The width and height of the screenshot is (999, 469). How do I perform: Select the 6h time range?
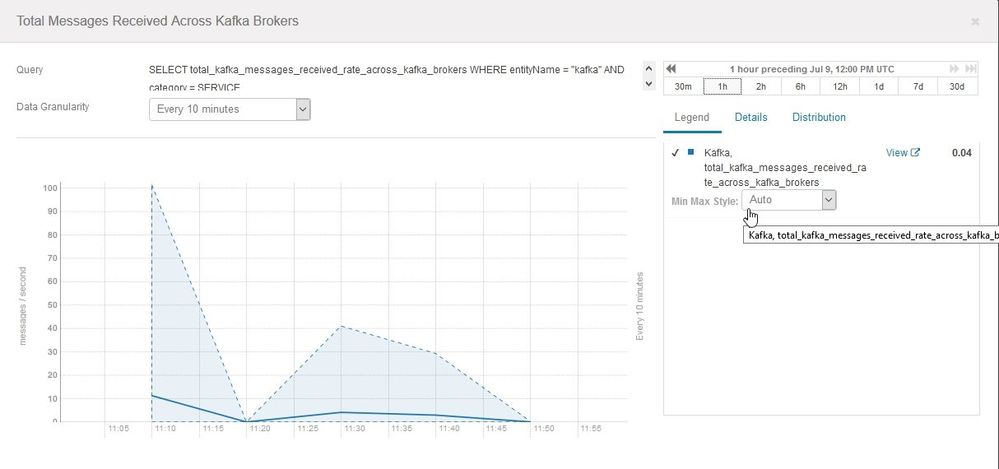click(x=800, y=87)
